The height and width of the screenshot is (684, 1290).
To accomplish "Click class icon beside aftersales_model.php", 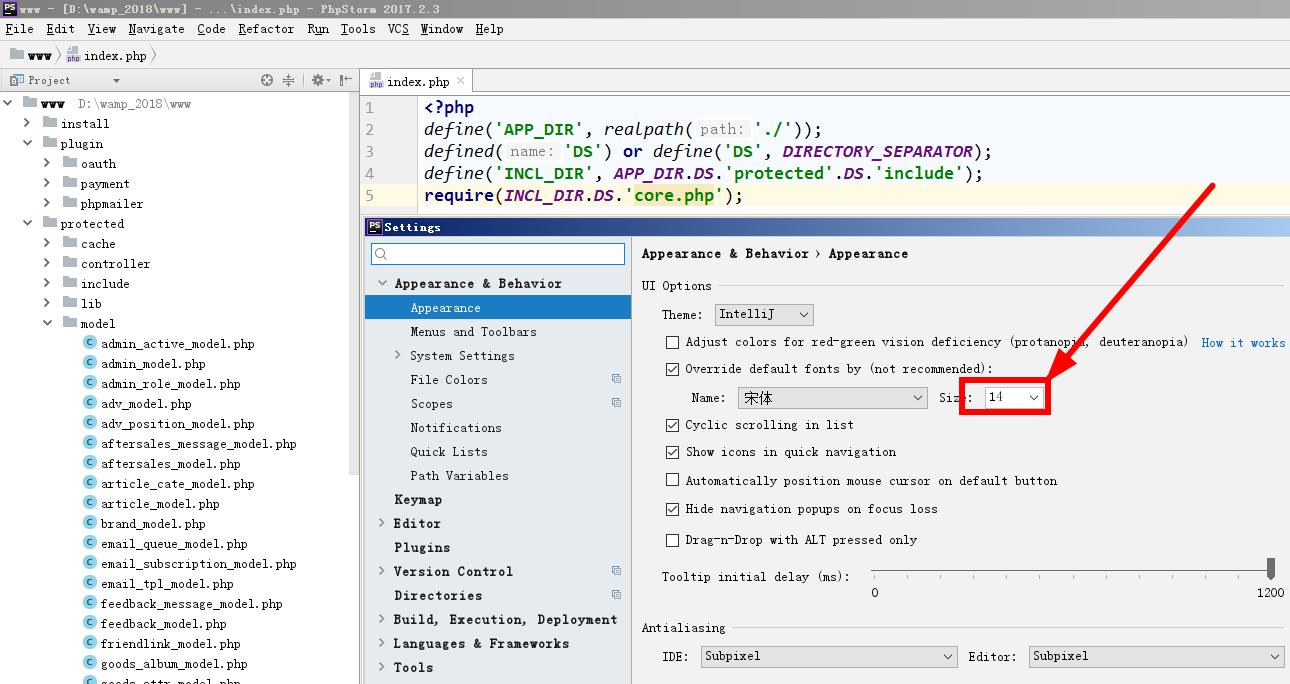I will [x=90, y=463].
